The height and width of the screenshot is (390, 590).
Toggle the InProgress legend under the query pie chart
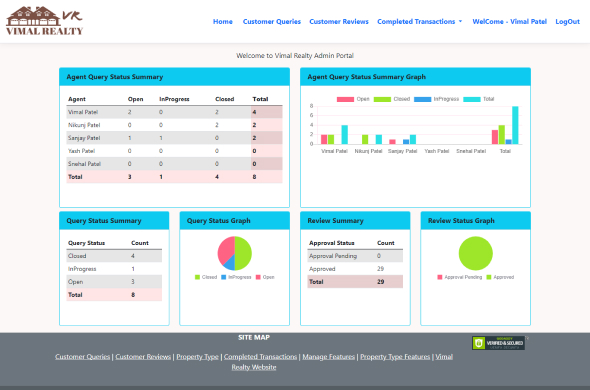[236, 277]
